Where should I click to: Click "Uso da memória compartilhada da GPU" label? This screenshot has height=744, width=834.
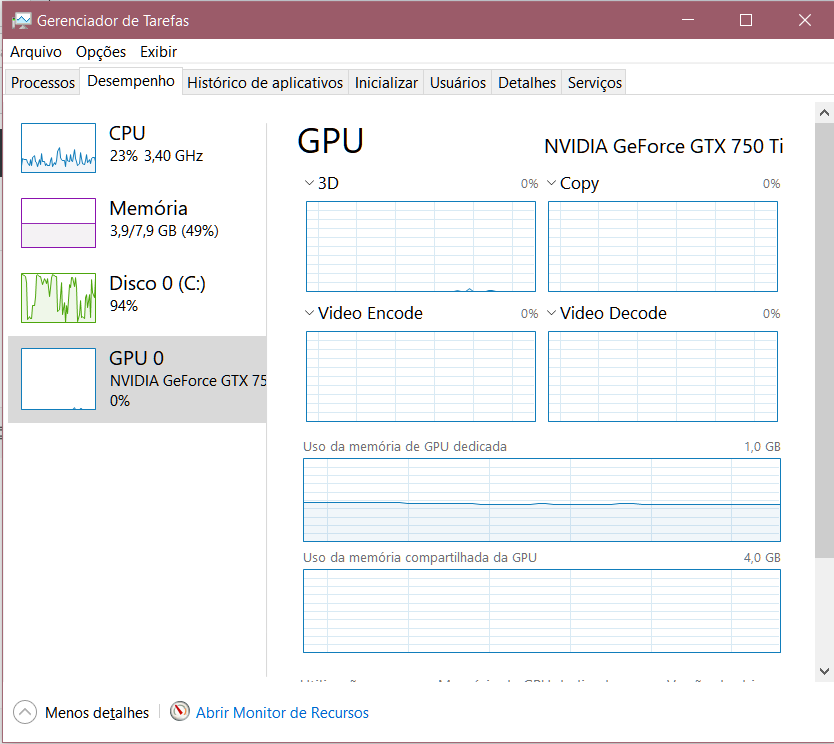point(420,557)
